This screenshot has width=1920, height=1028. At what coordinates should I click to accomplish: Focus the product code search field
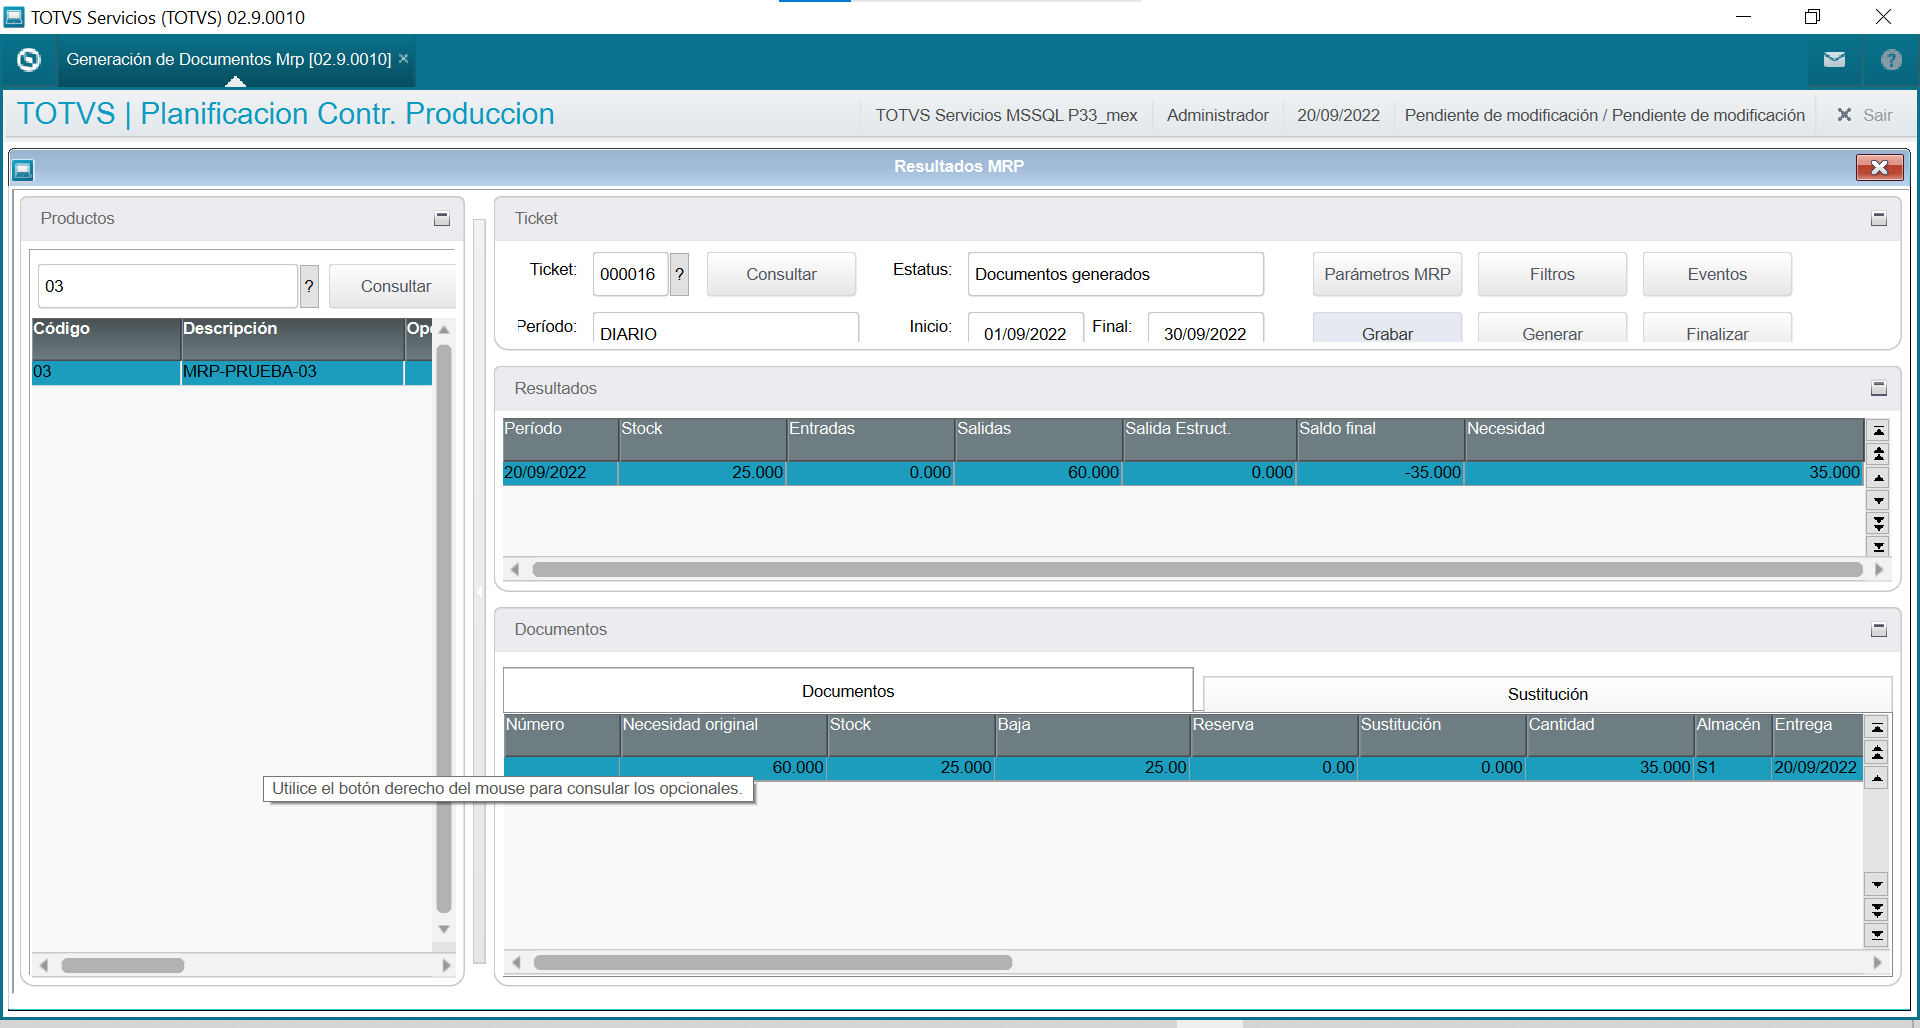167,286
